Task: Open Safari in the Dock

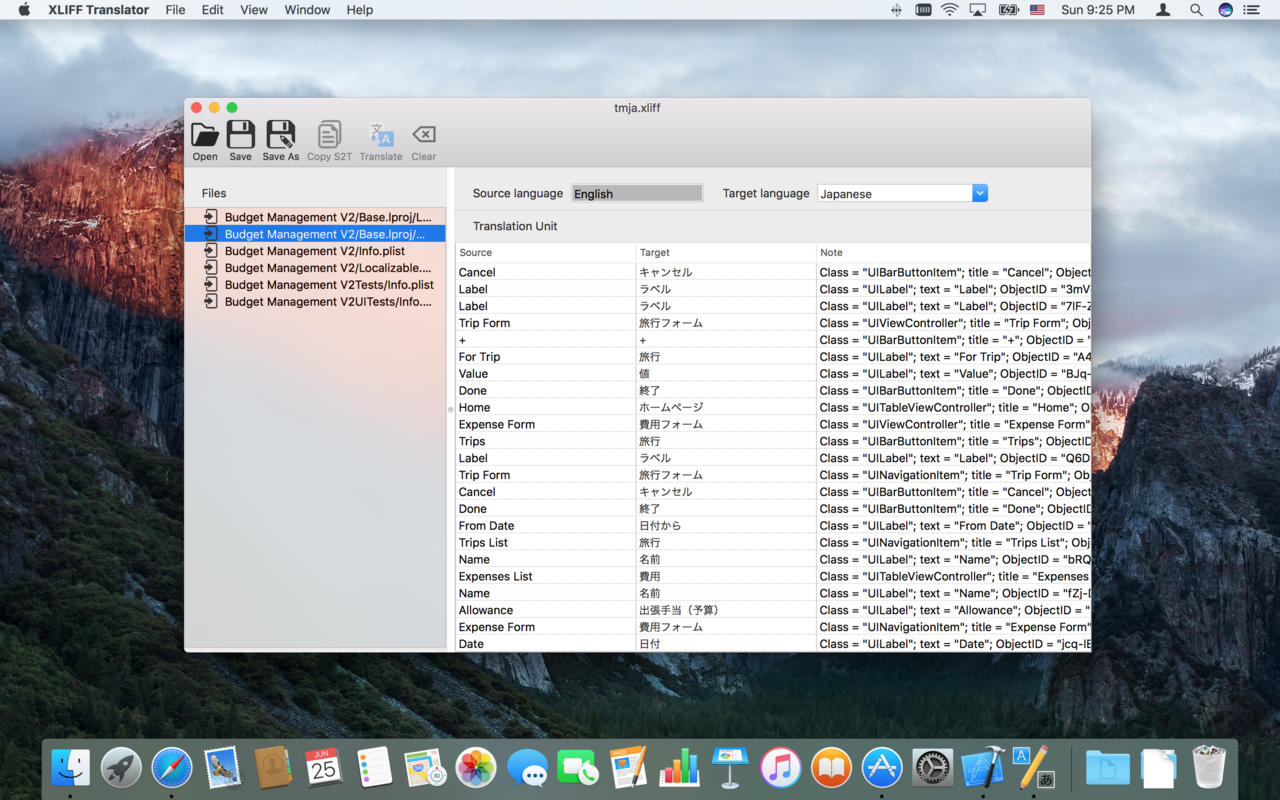Action: pos(172,768)
